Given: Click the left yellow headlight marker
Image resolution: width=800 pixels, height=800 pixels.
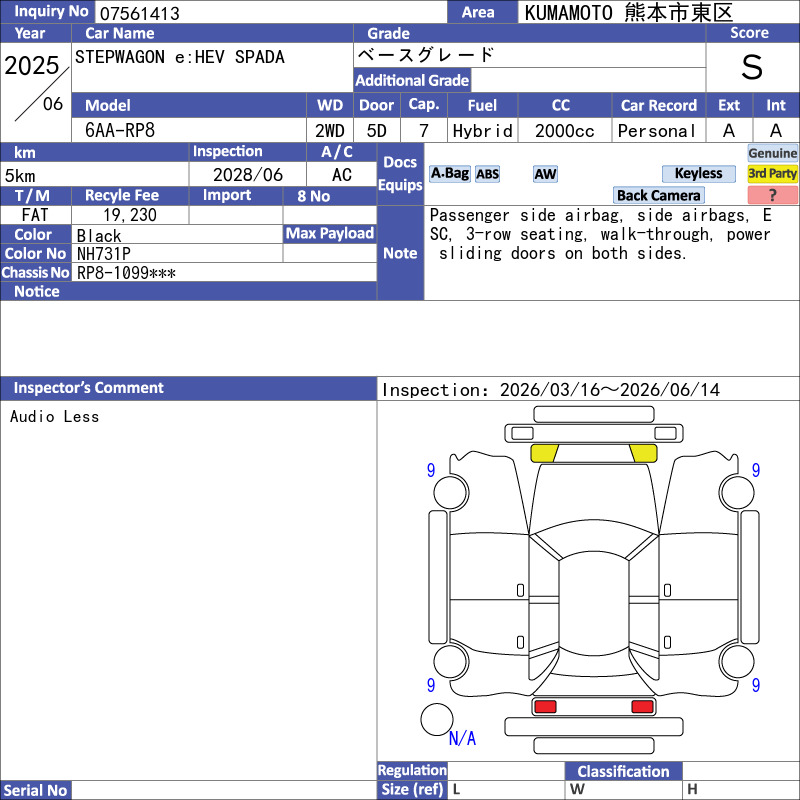Looking at the screenshot, I should [x=544, y=453].
